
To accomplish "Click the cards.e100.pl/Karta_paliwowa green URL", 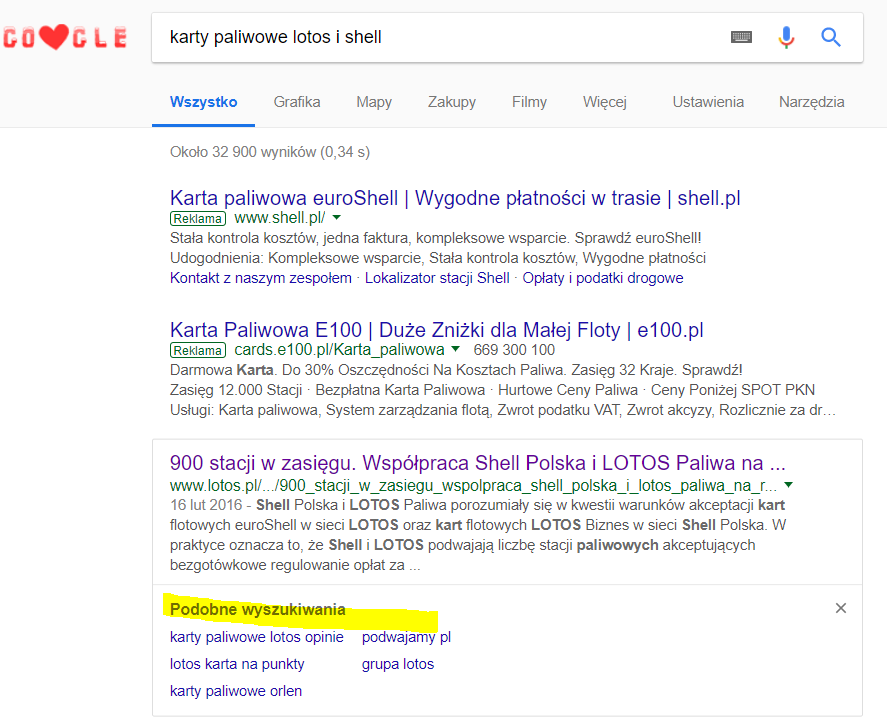I will [339, 350].
